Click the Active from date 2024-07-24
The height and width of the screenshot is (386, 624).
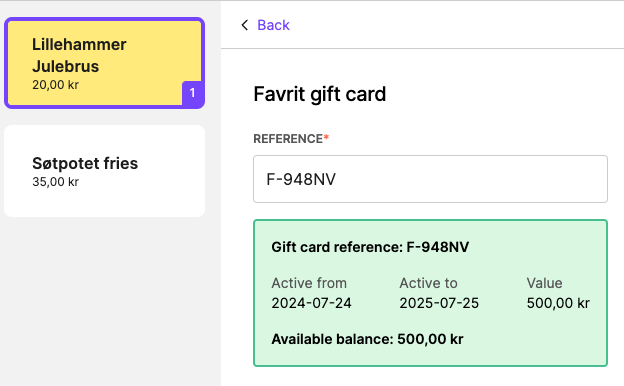click(x=311, y=303)
